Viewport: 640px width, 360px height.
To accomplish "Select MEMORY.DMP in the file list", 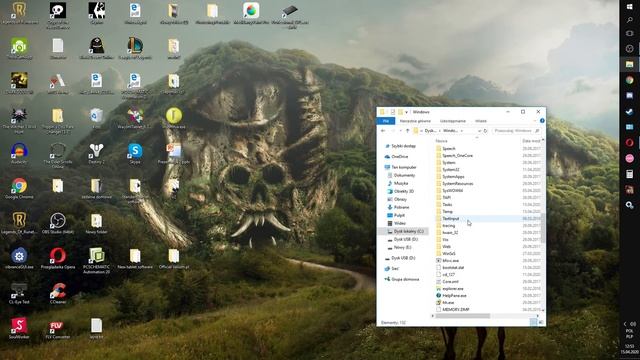I will coord(456,309).
